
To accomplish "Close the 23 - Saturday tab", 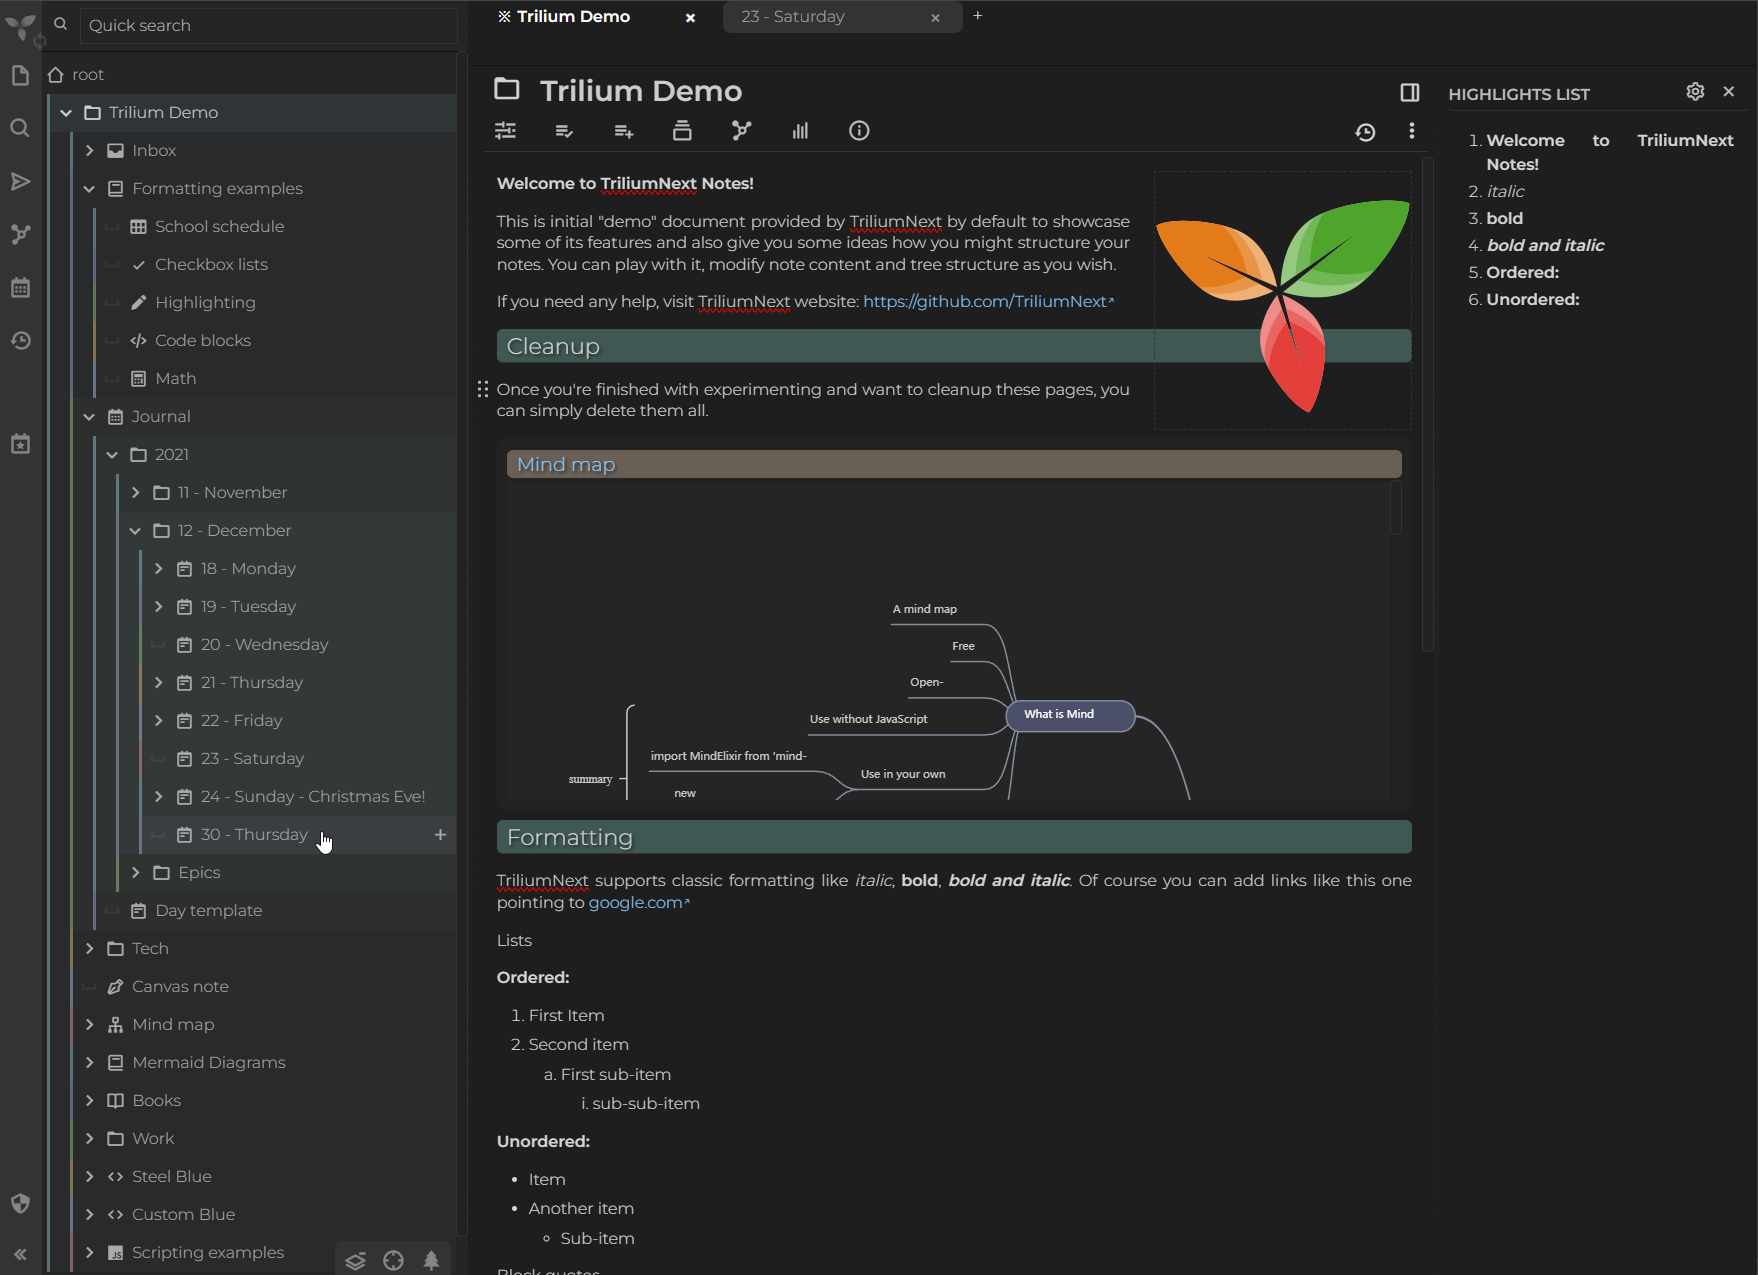I will tap(935, 17).
